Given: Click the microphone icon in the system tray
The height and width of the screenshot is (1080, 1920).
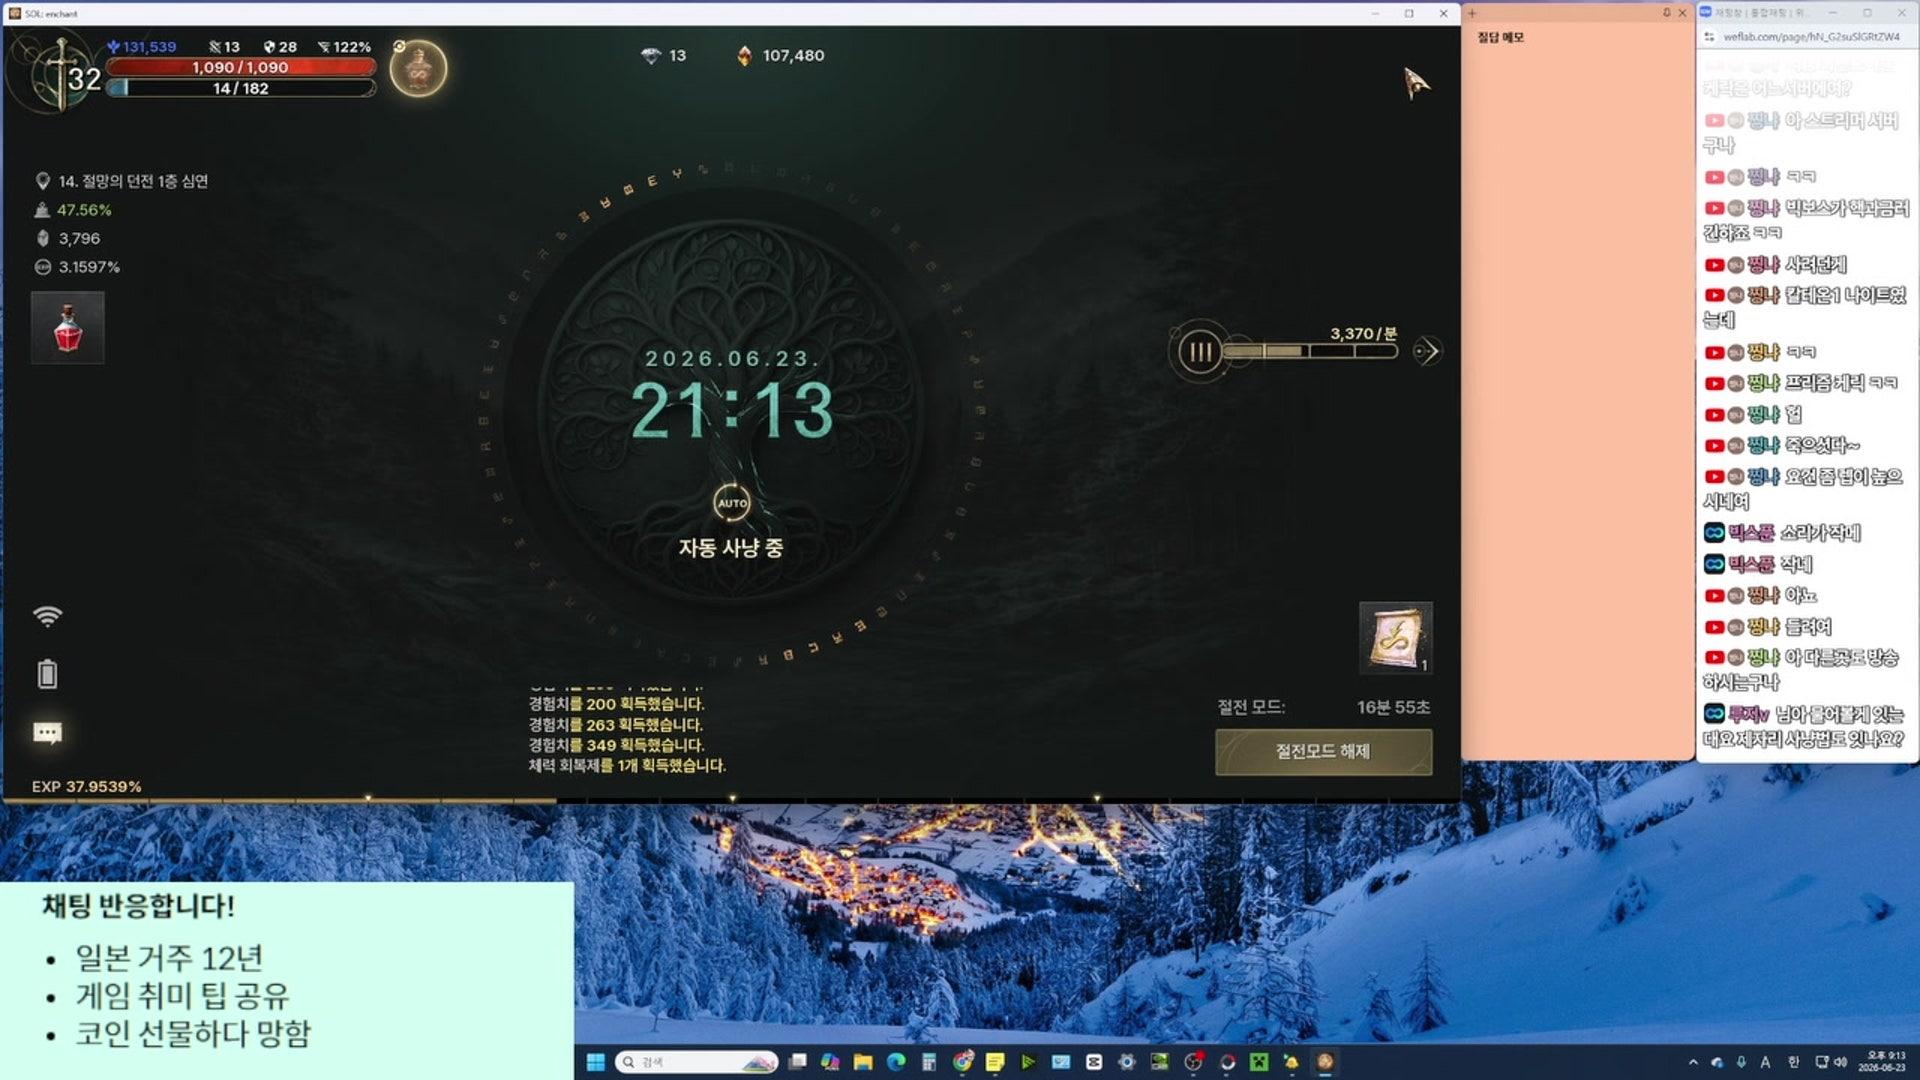Looking at the screenshot, I should click(x=1741, y=1062).
